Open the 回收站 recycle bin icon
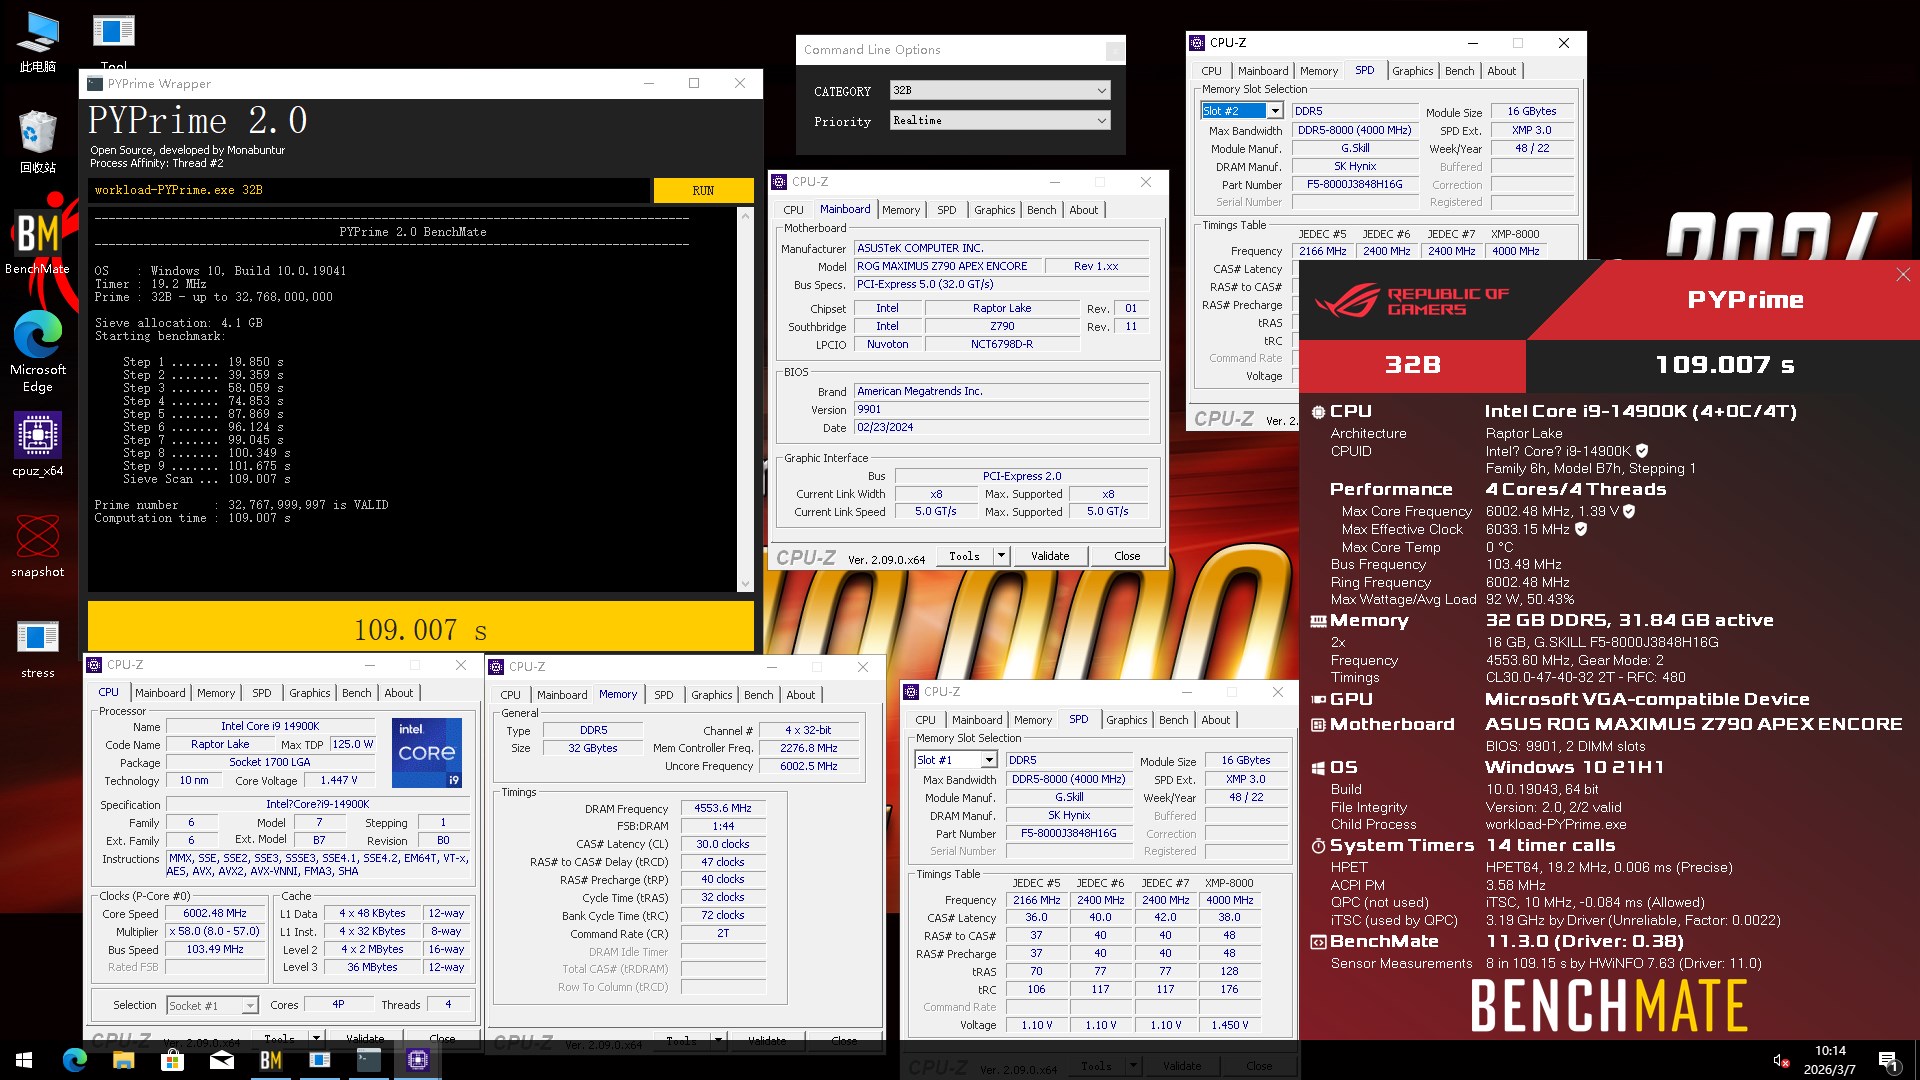 (x=38, y=142)
